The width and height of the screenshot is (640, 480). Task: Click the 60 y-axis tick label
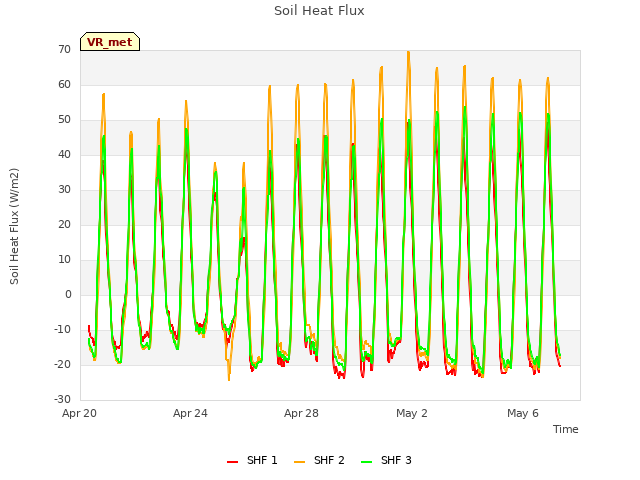coord(64,84)
